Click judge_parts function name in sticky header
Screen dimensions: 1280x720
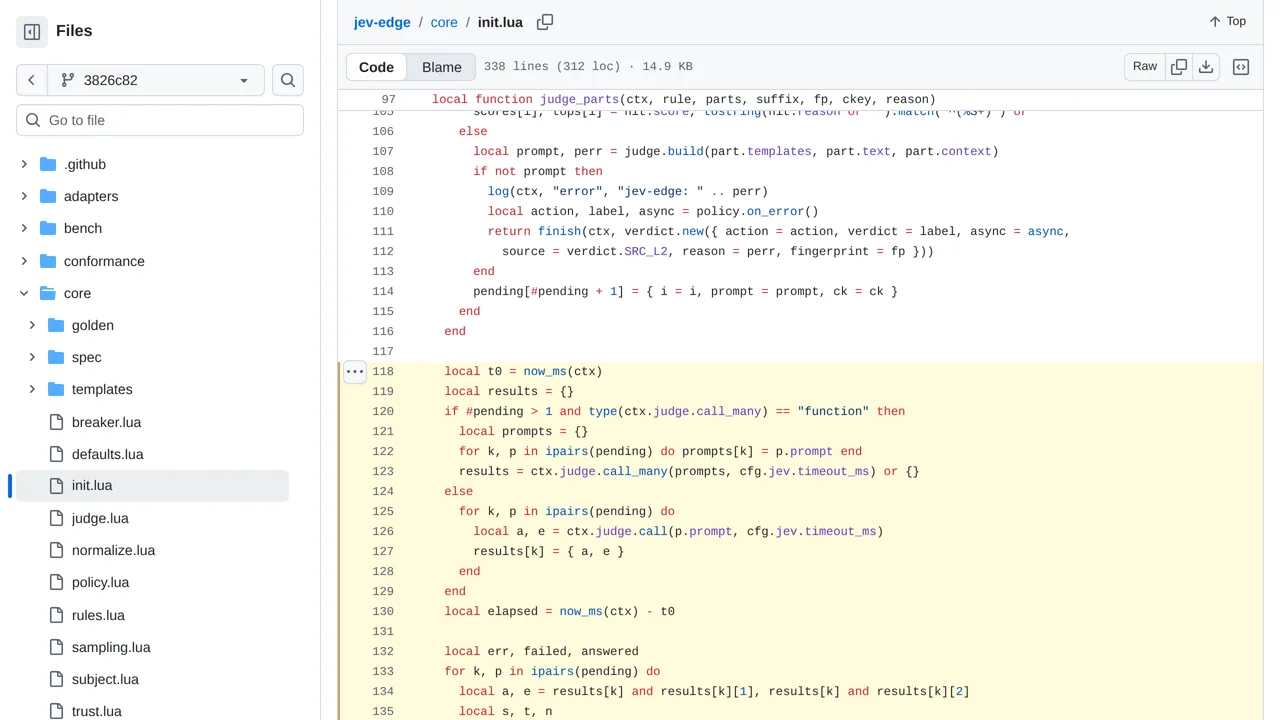click(580, 99)
